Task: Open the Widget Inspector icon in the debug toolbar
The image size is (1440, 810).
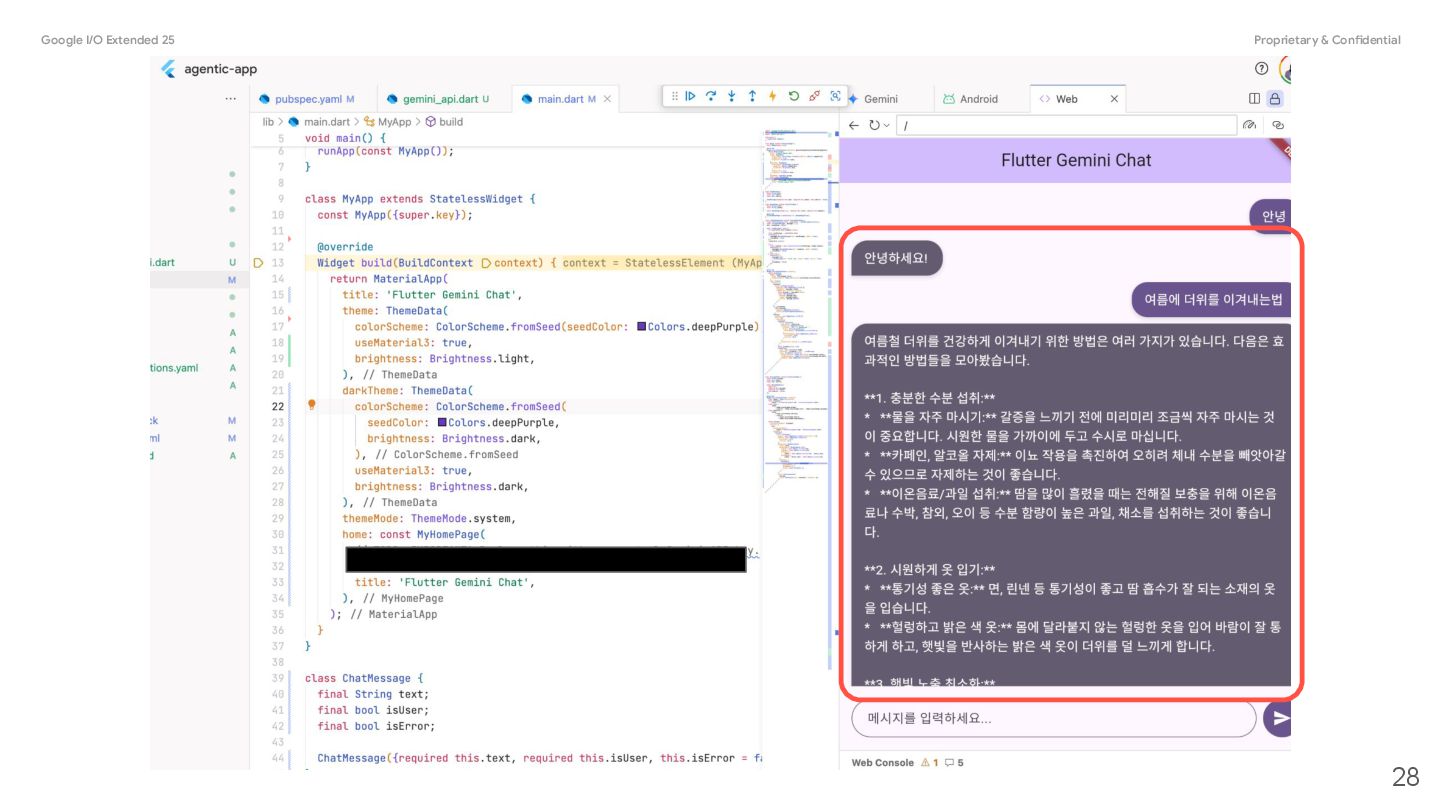Action: pyautogui.click(x=835, y=96)
